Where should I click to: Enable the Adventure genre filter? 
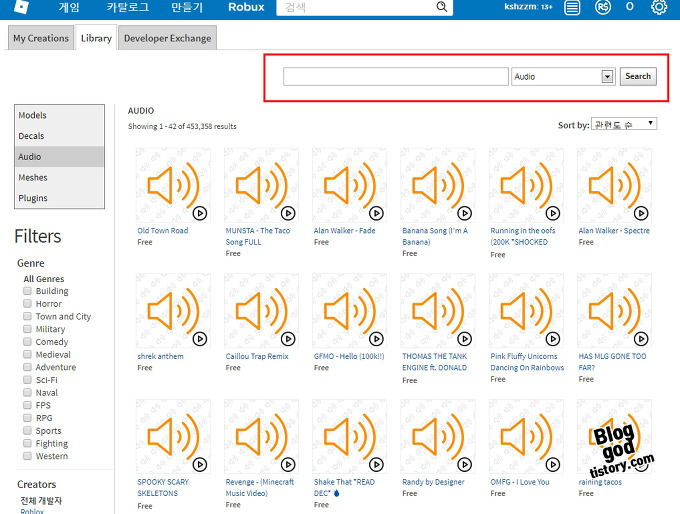coord(27,367)
